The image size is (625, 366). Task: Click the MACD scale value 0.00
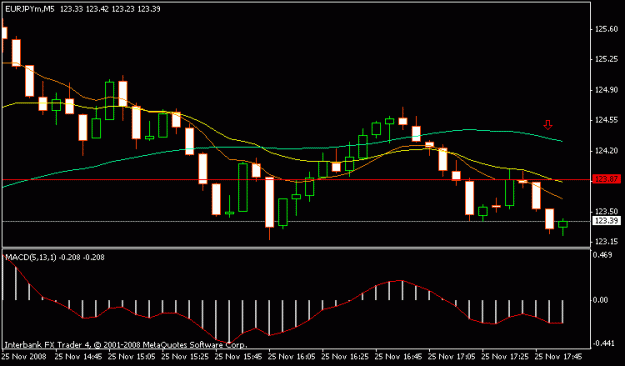[x=600, y=300]
